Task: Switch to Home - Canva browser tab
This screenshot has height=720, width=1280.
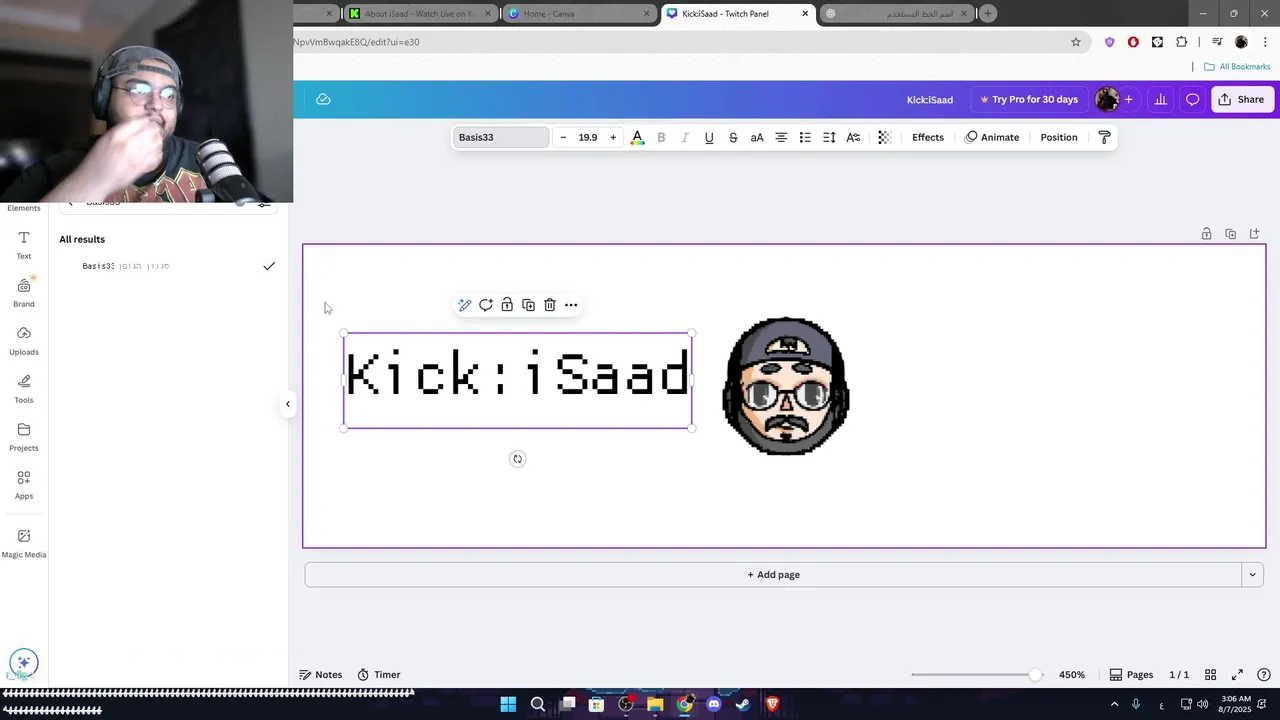Action: pos(580,14)
